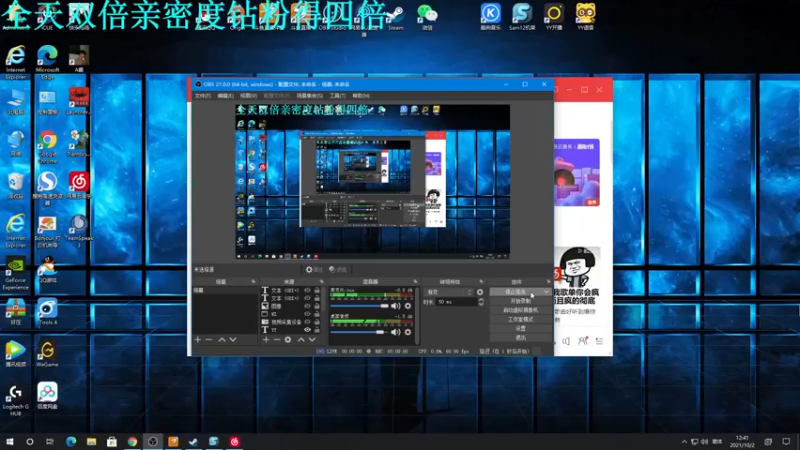Remove the selected source with minus icon
The width and height of the screenshot is (800, 450).
pos(277,340)
